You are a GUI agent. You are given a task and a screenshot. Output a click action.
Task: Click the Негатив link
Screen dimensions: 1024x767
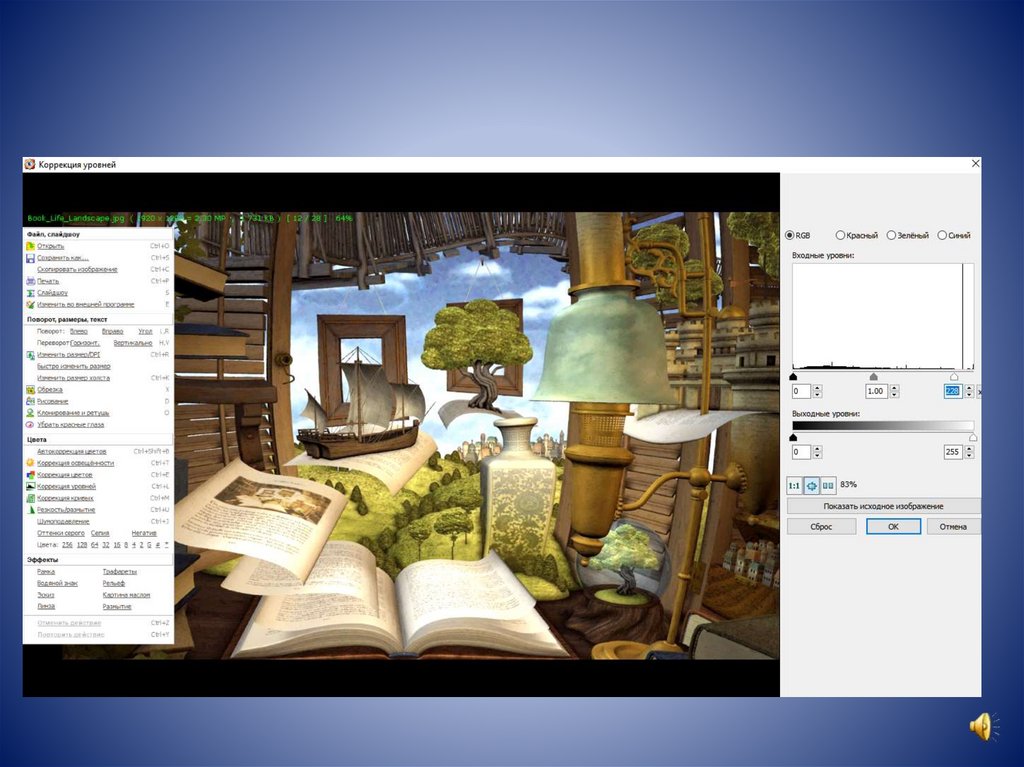144,534
